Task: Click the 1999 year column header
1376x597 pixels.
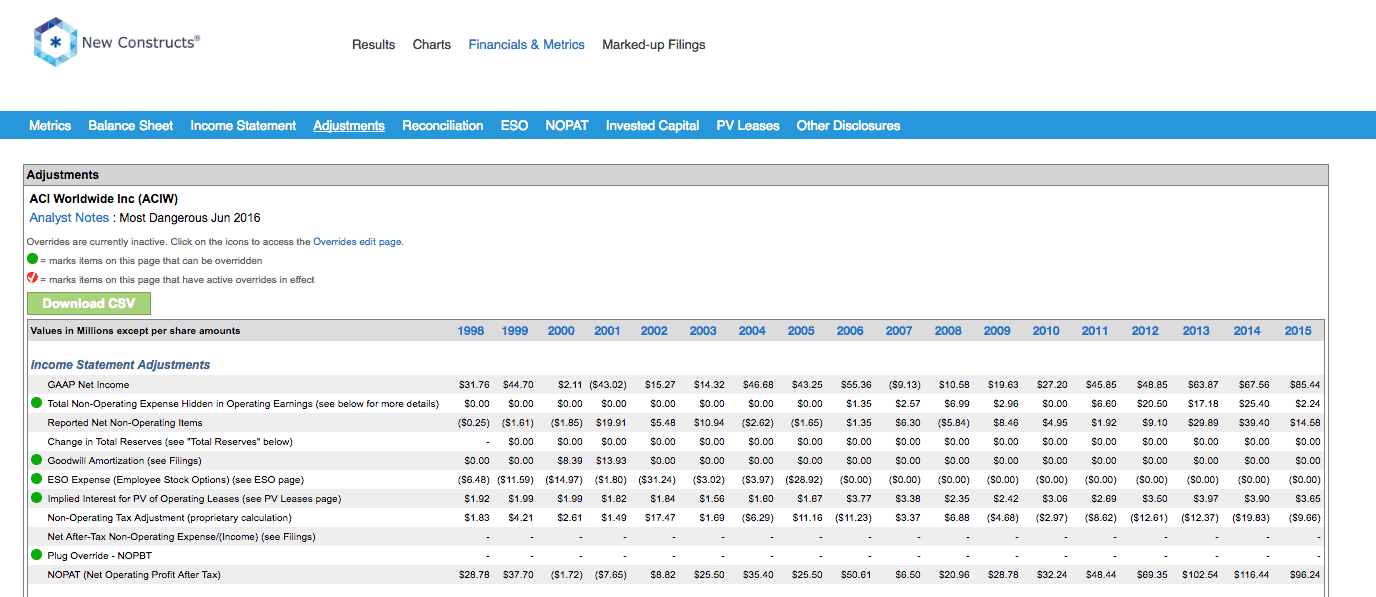Action: click(515, 331)
